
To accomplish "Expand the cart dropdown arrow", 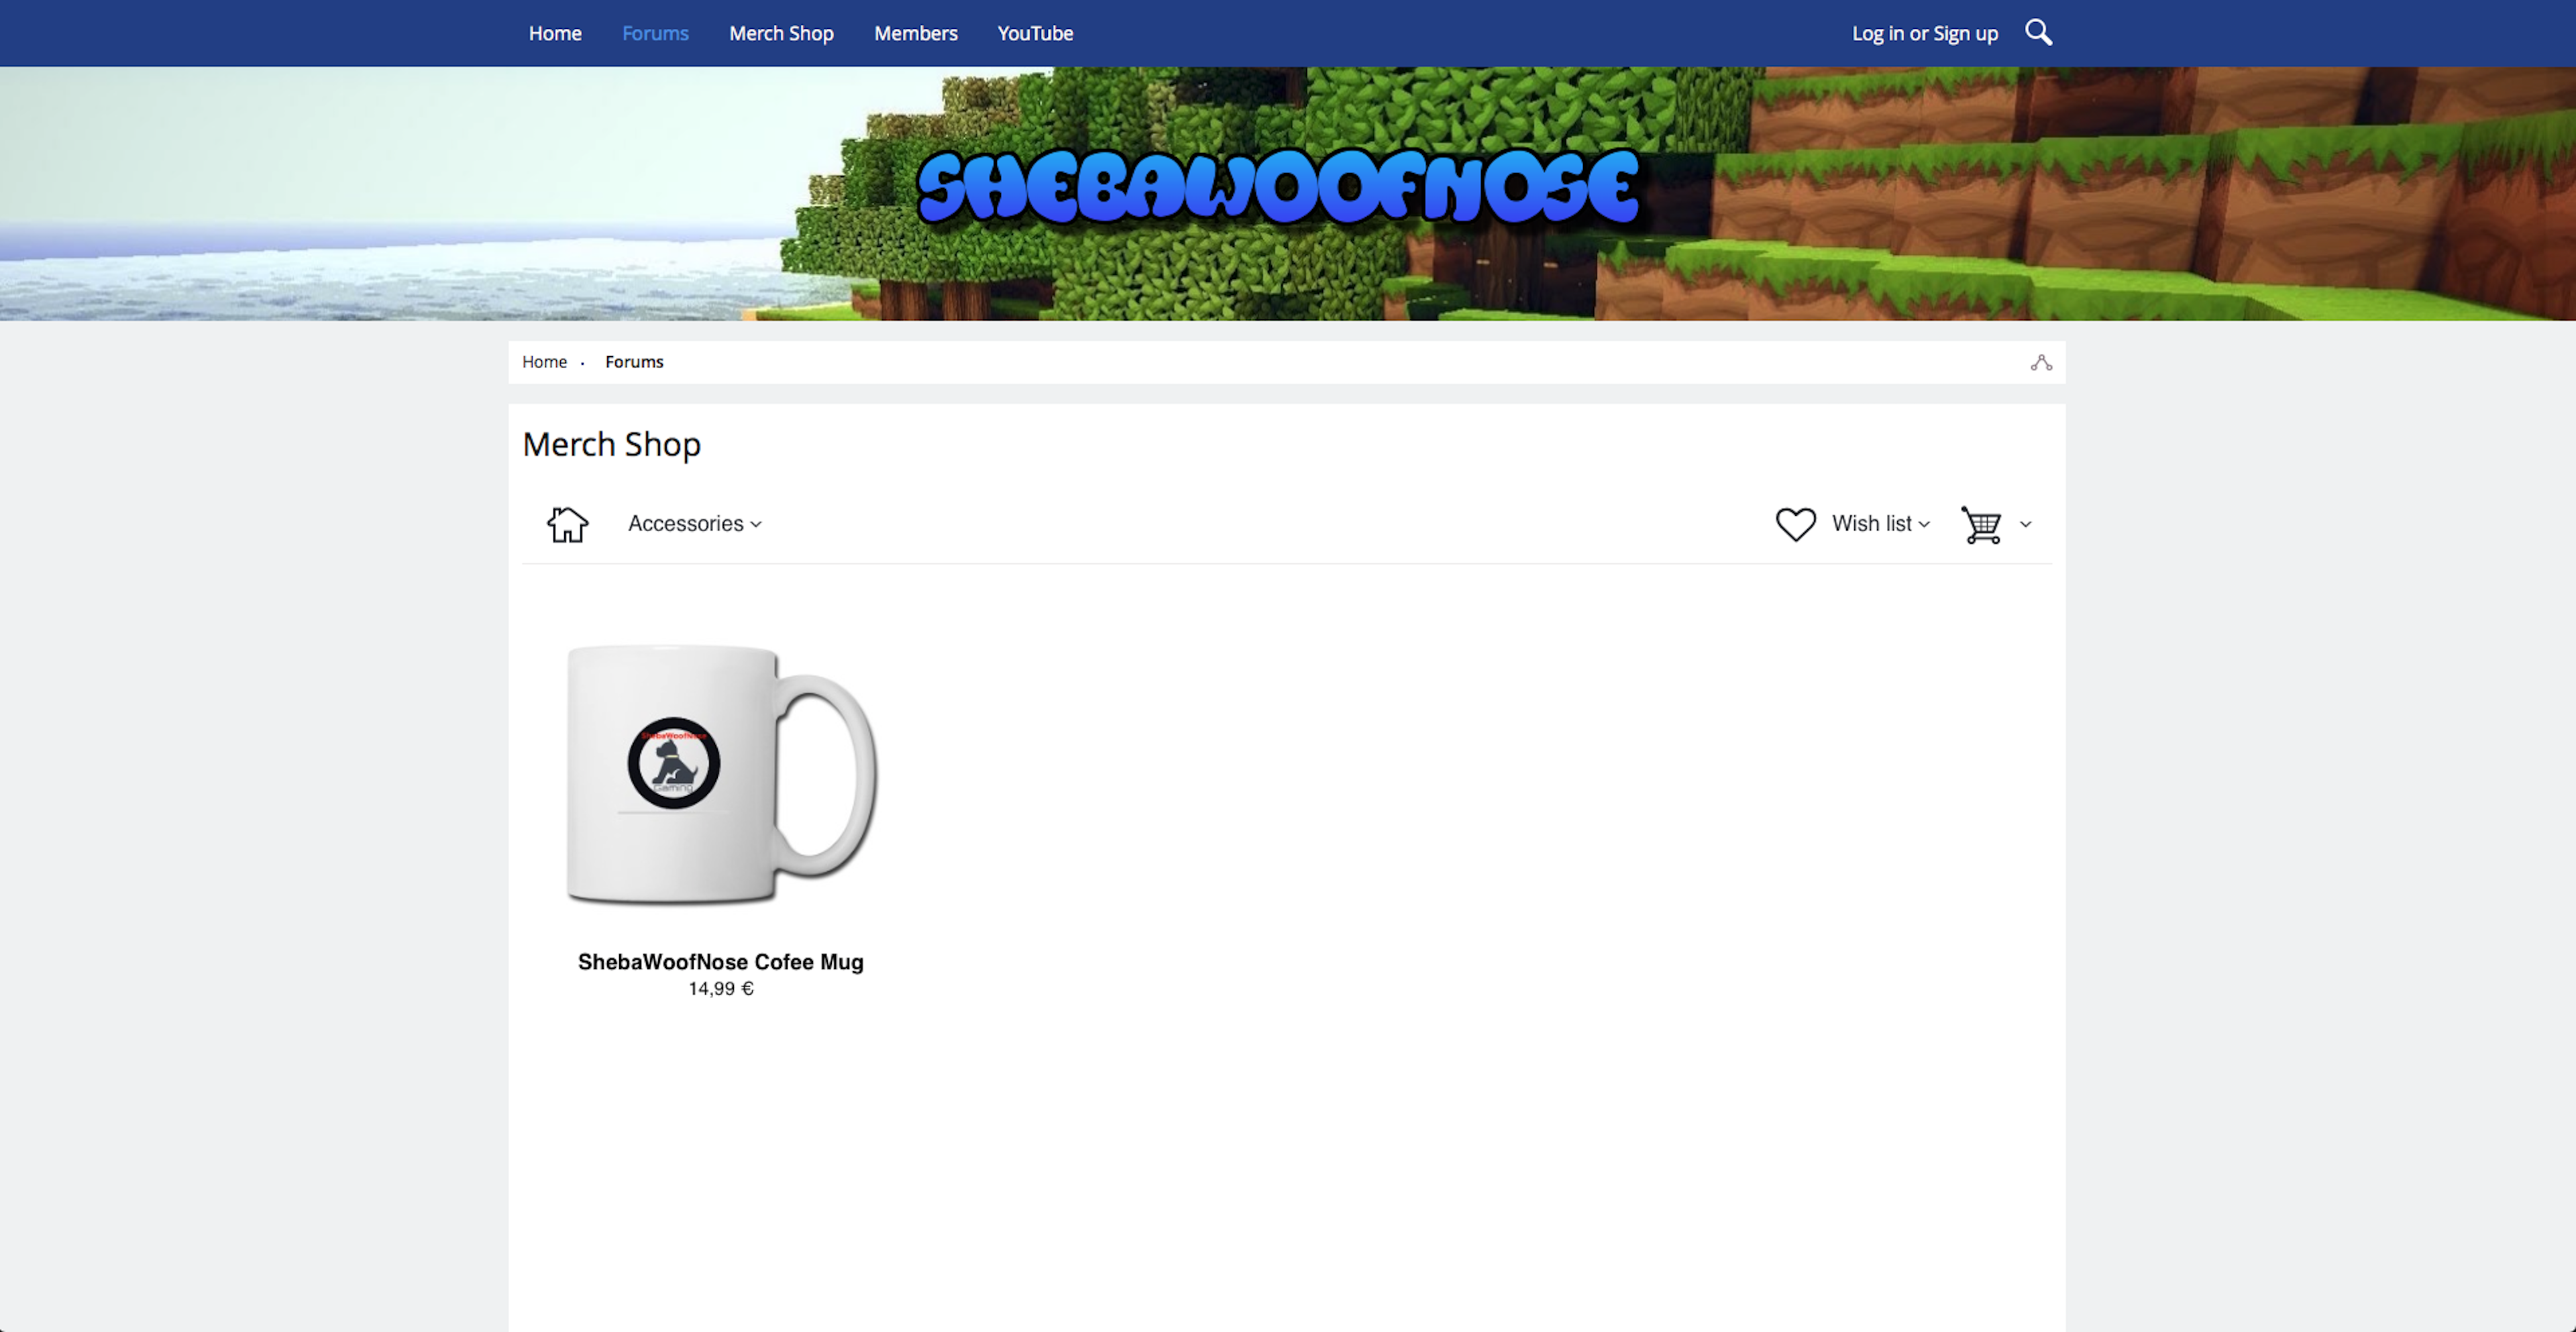I will [2025, 524].
